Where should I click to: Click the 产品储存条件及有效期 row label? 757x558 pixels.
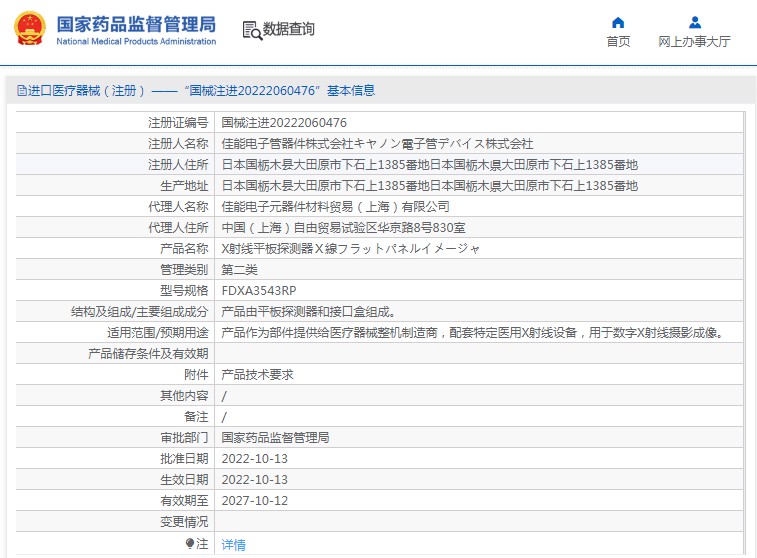click(148, 353)
